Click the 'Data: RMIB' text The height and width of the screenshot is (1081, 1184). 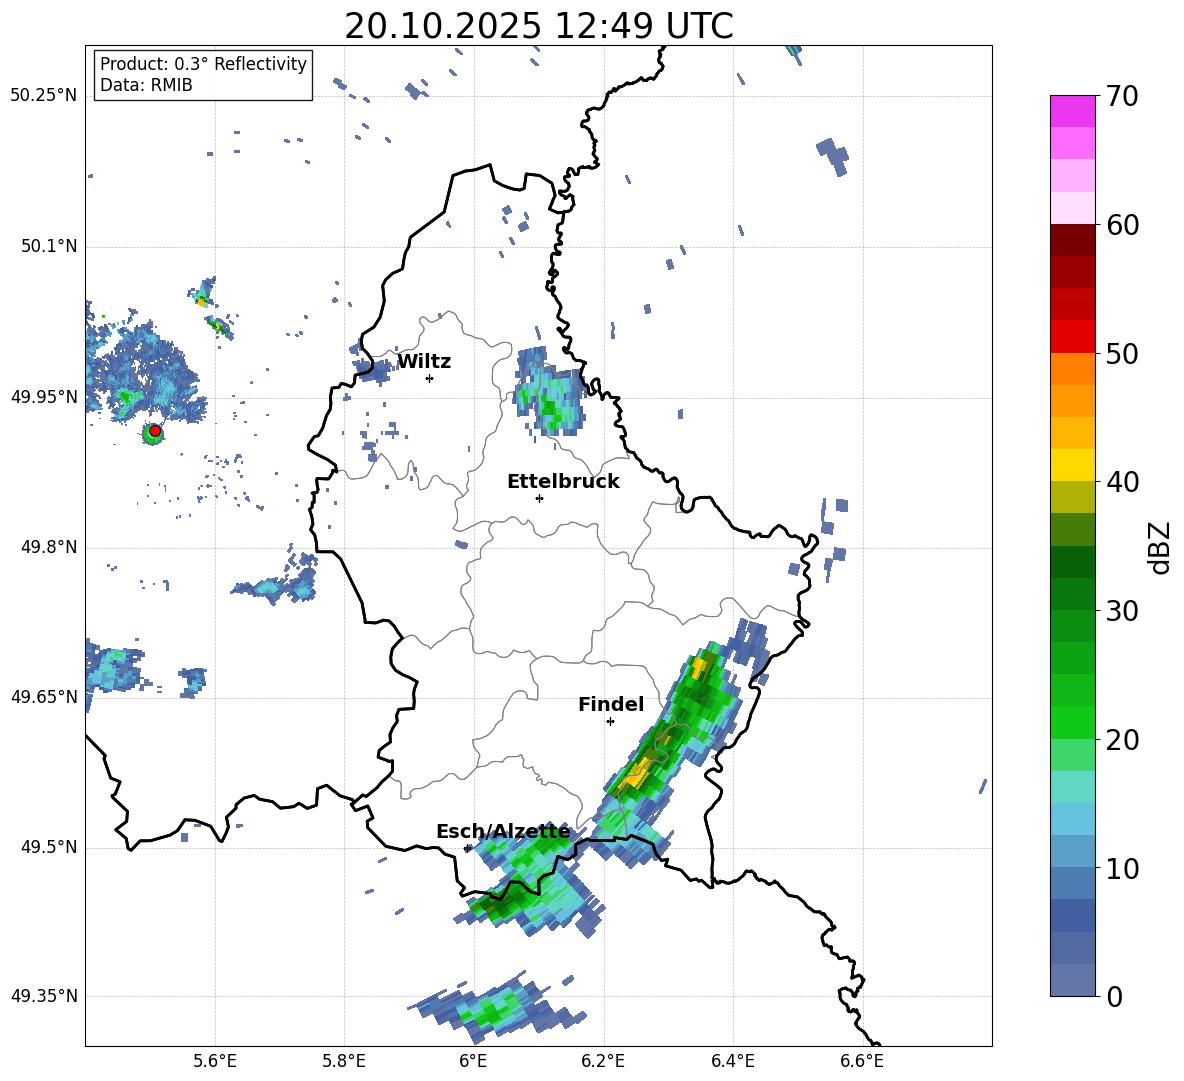pos(146,85)
